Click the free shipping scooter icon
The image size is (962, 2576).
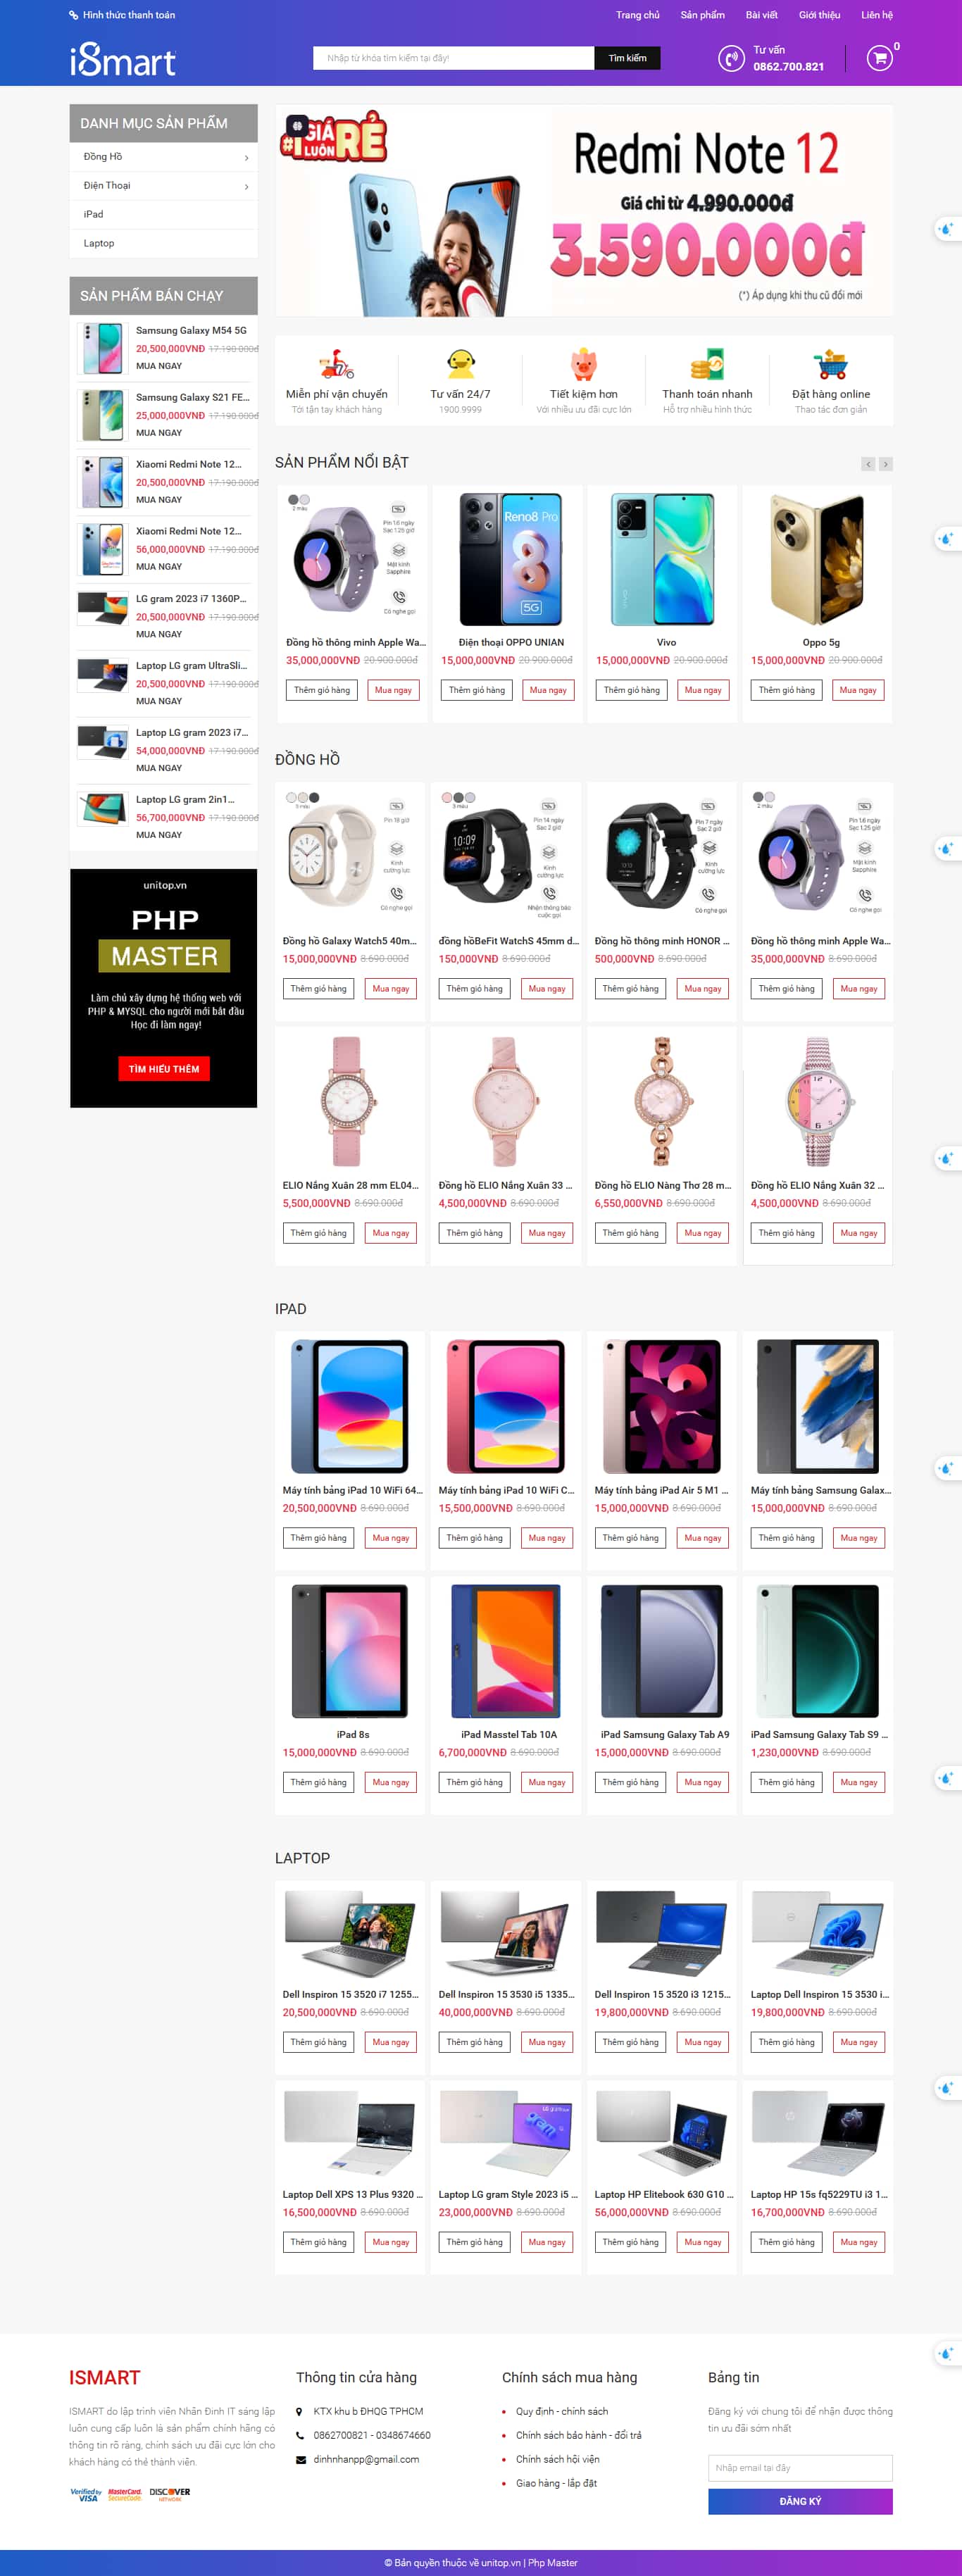click(x=336, y=364)
